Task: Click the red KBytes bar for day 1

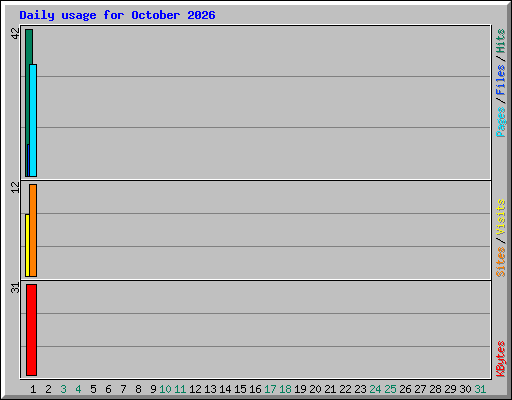Action: pyautogui.click(x=31, y=330)
